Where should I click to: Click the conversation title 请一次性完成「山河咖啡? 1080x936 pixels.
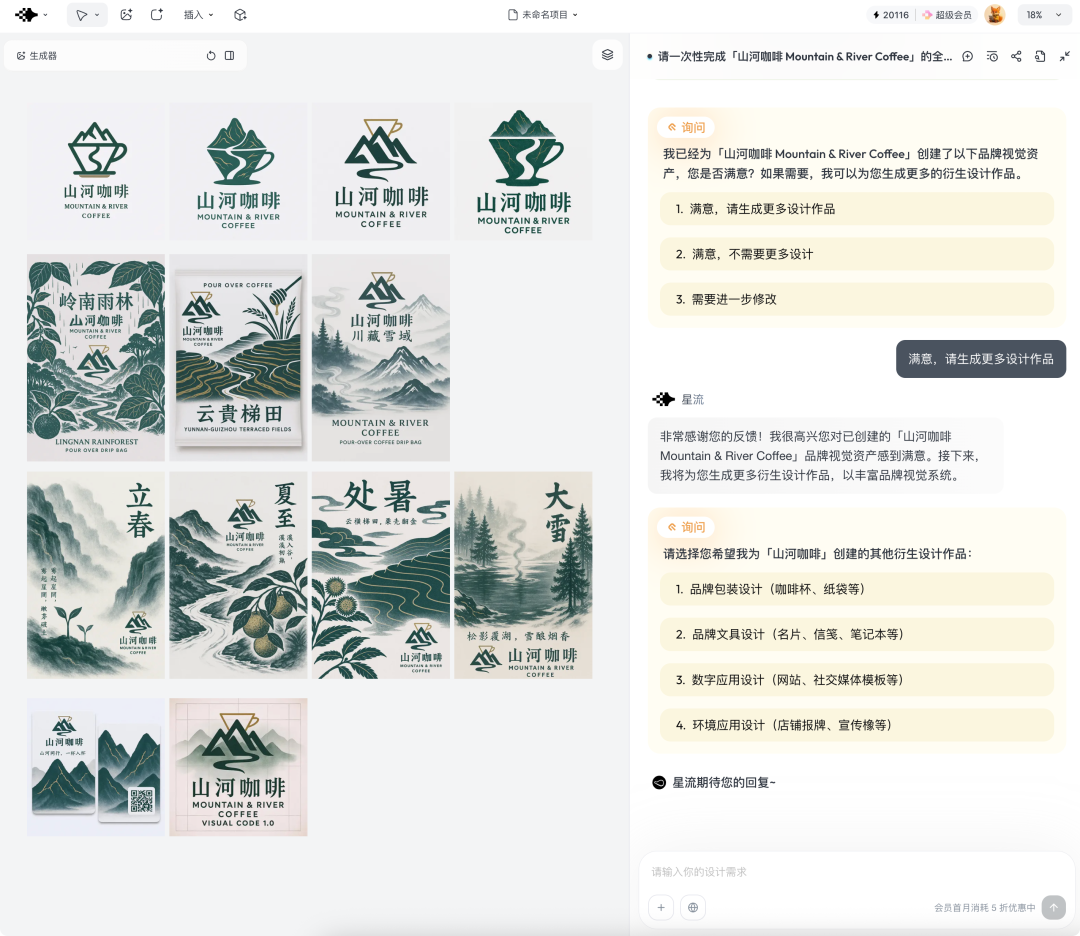pyautogui.click(x=804, y=56)
